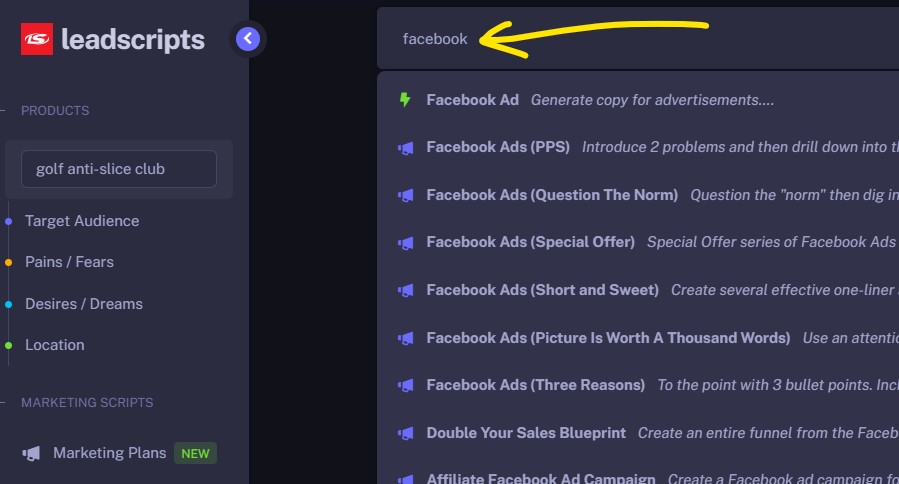899x484 pixels.
Task: Click the lightning bolt icon beside Facebook Ad
Action: coord(405,100)
